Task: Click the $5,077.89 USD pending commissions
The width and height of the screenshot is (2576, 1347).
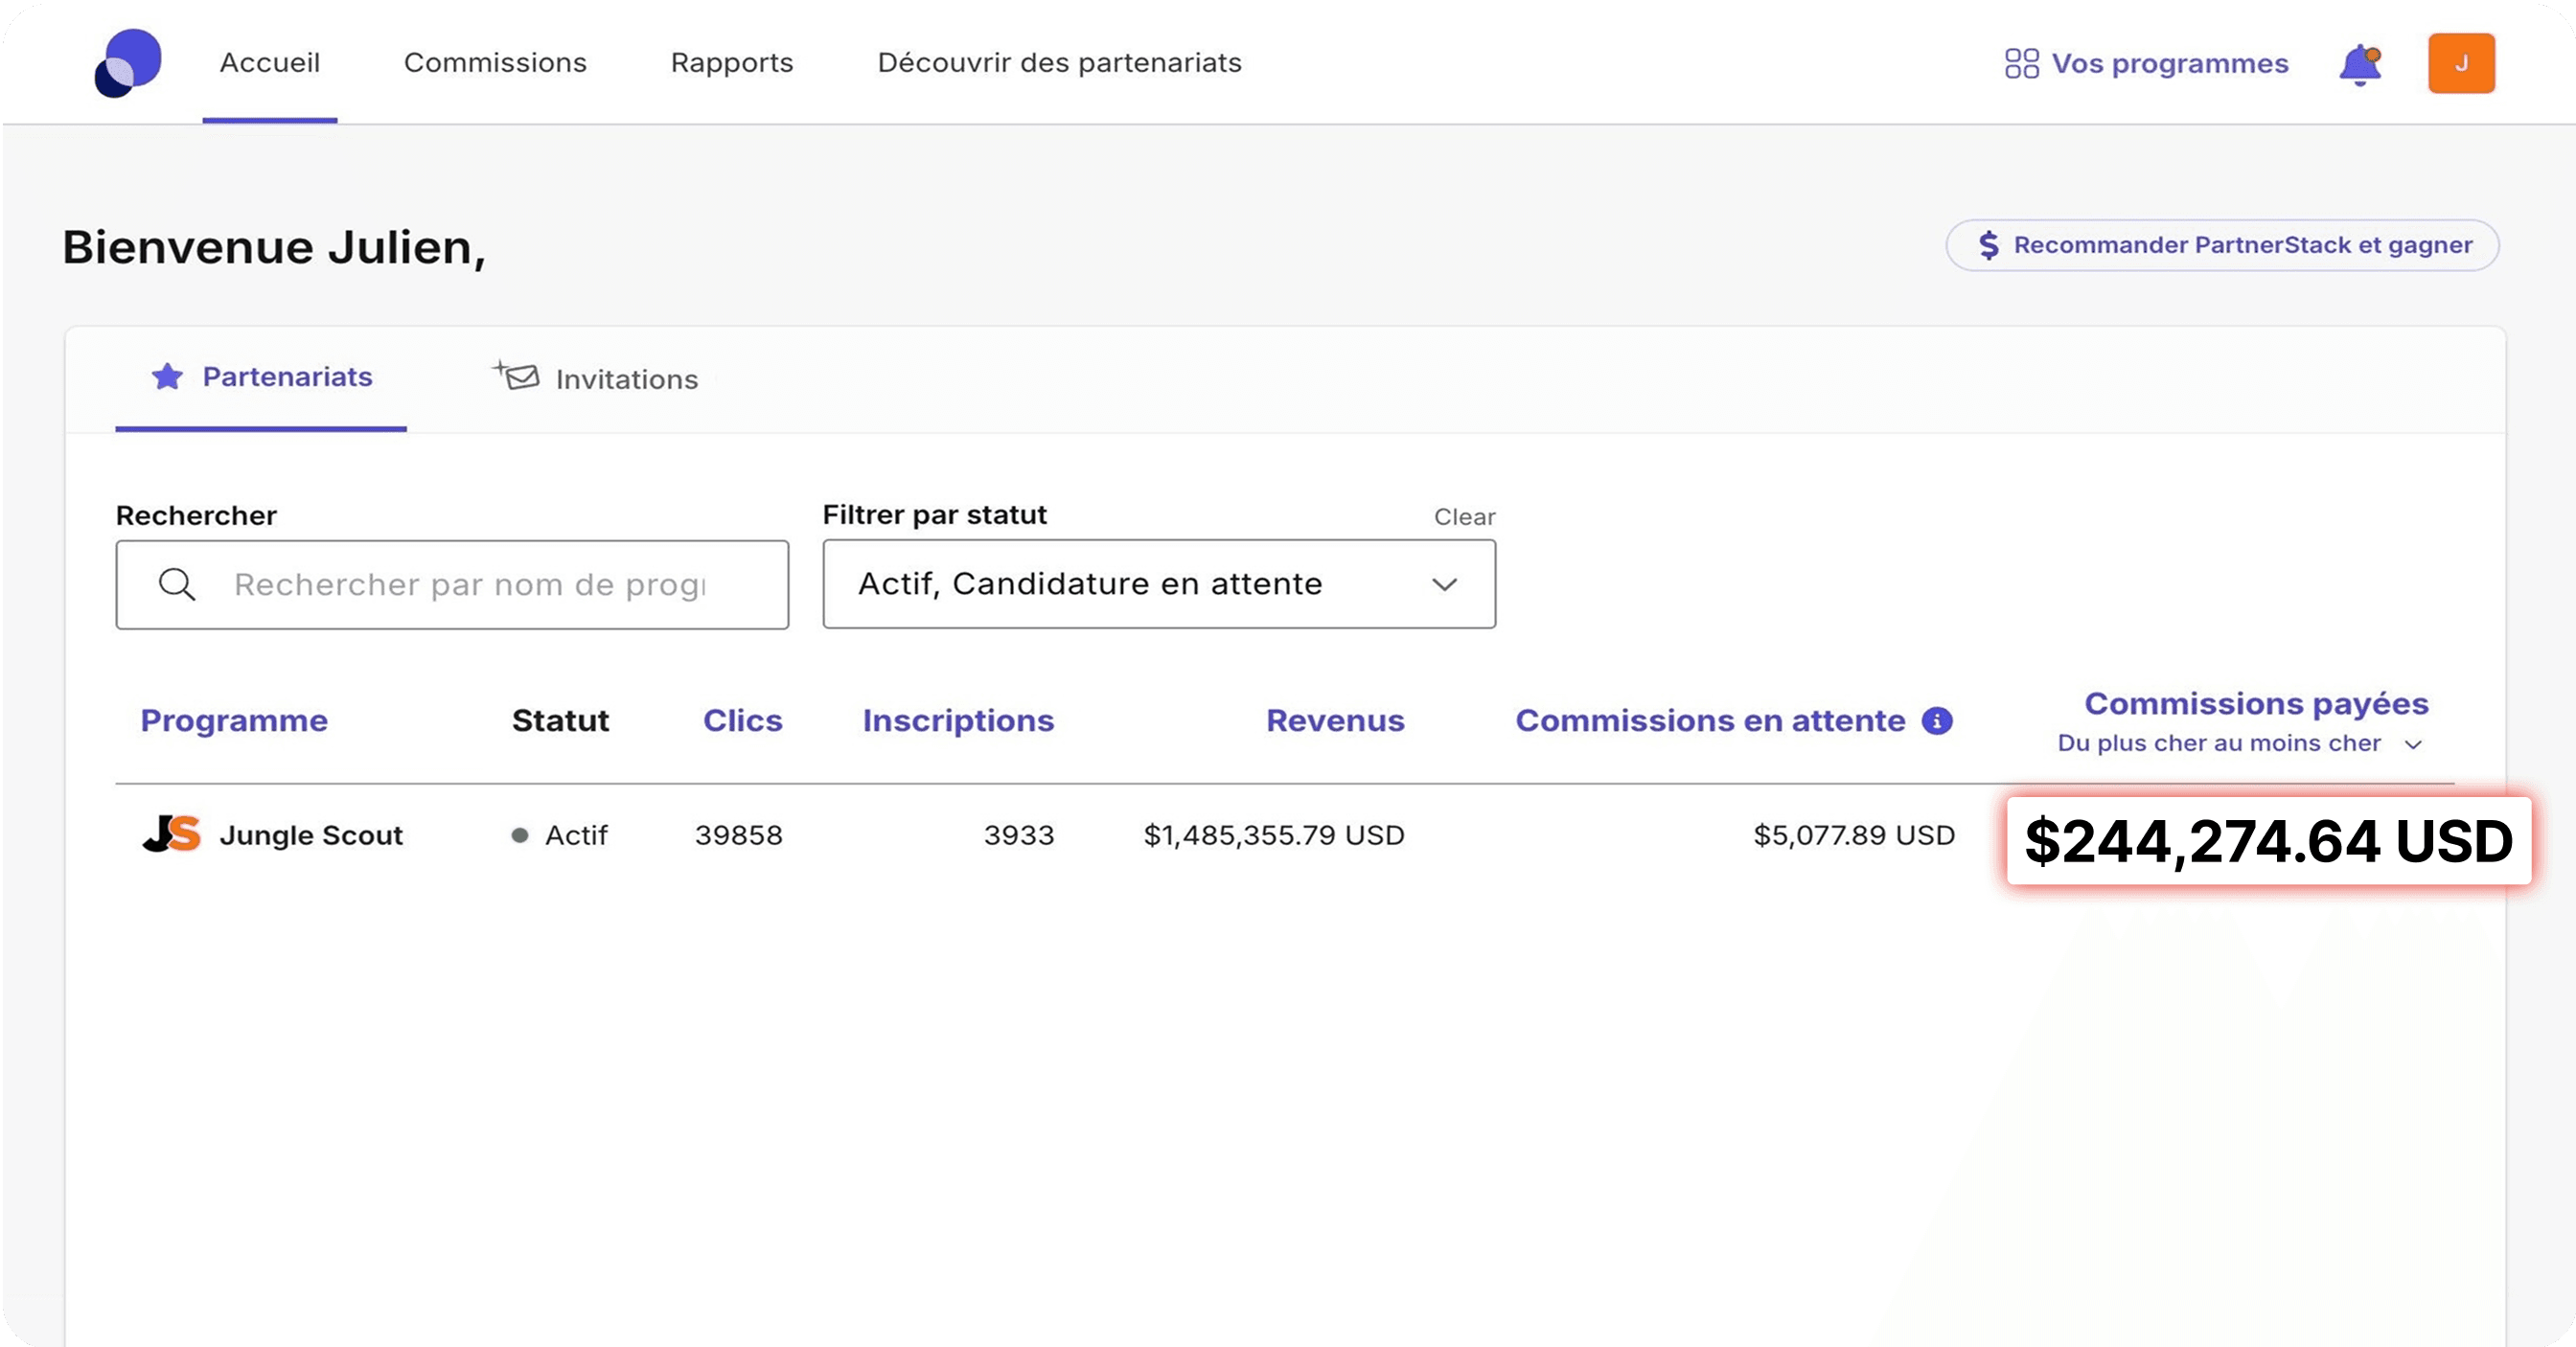Action: click(x=1854, y=835)
